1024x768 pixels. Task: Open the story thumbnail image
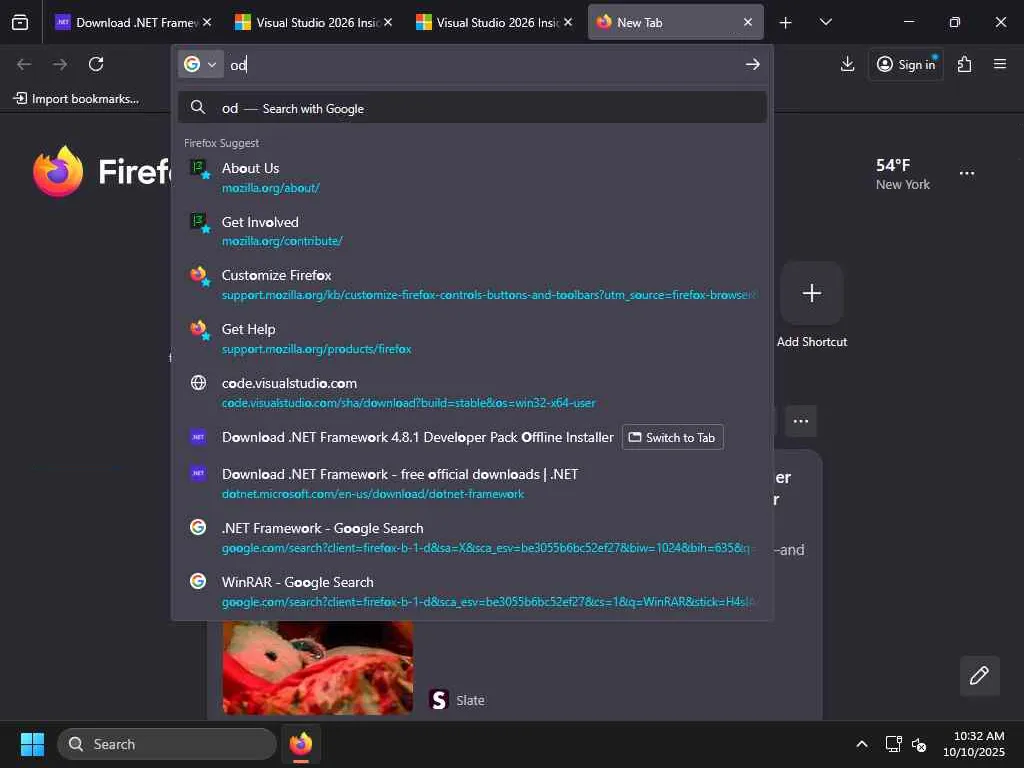click(317, 667)
